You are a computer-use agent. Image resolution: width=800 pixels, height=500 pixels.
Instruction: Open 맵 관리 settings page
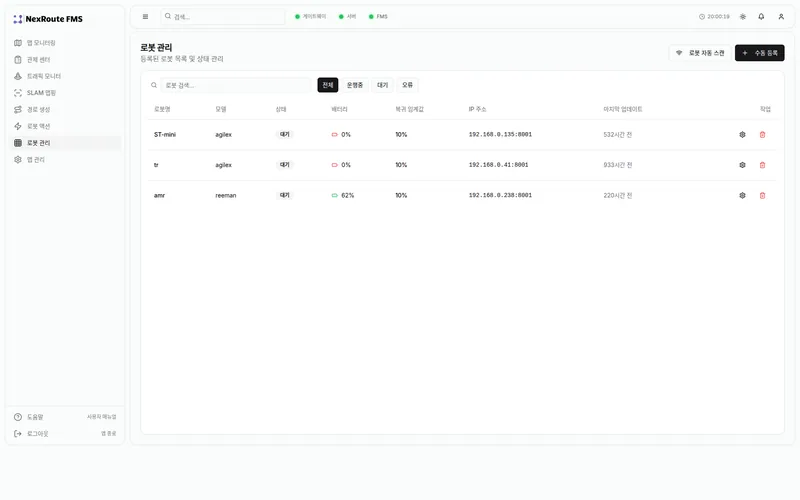[x=65, y=160]
